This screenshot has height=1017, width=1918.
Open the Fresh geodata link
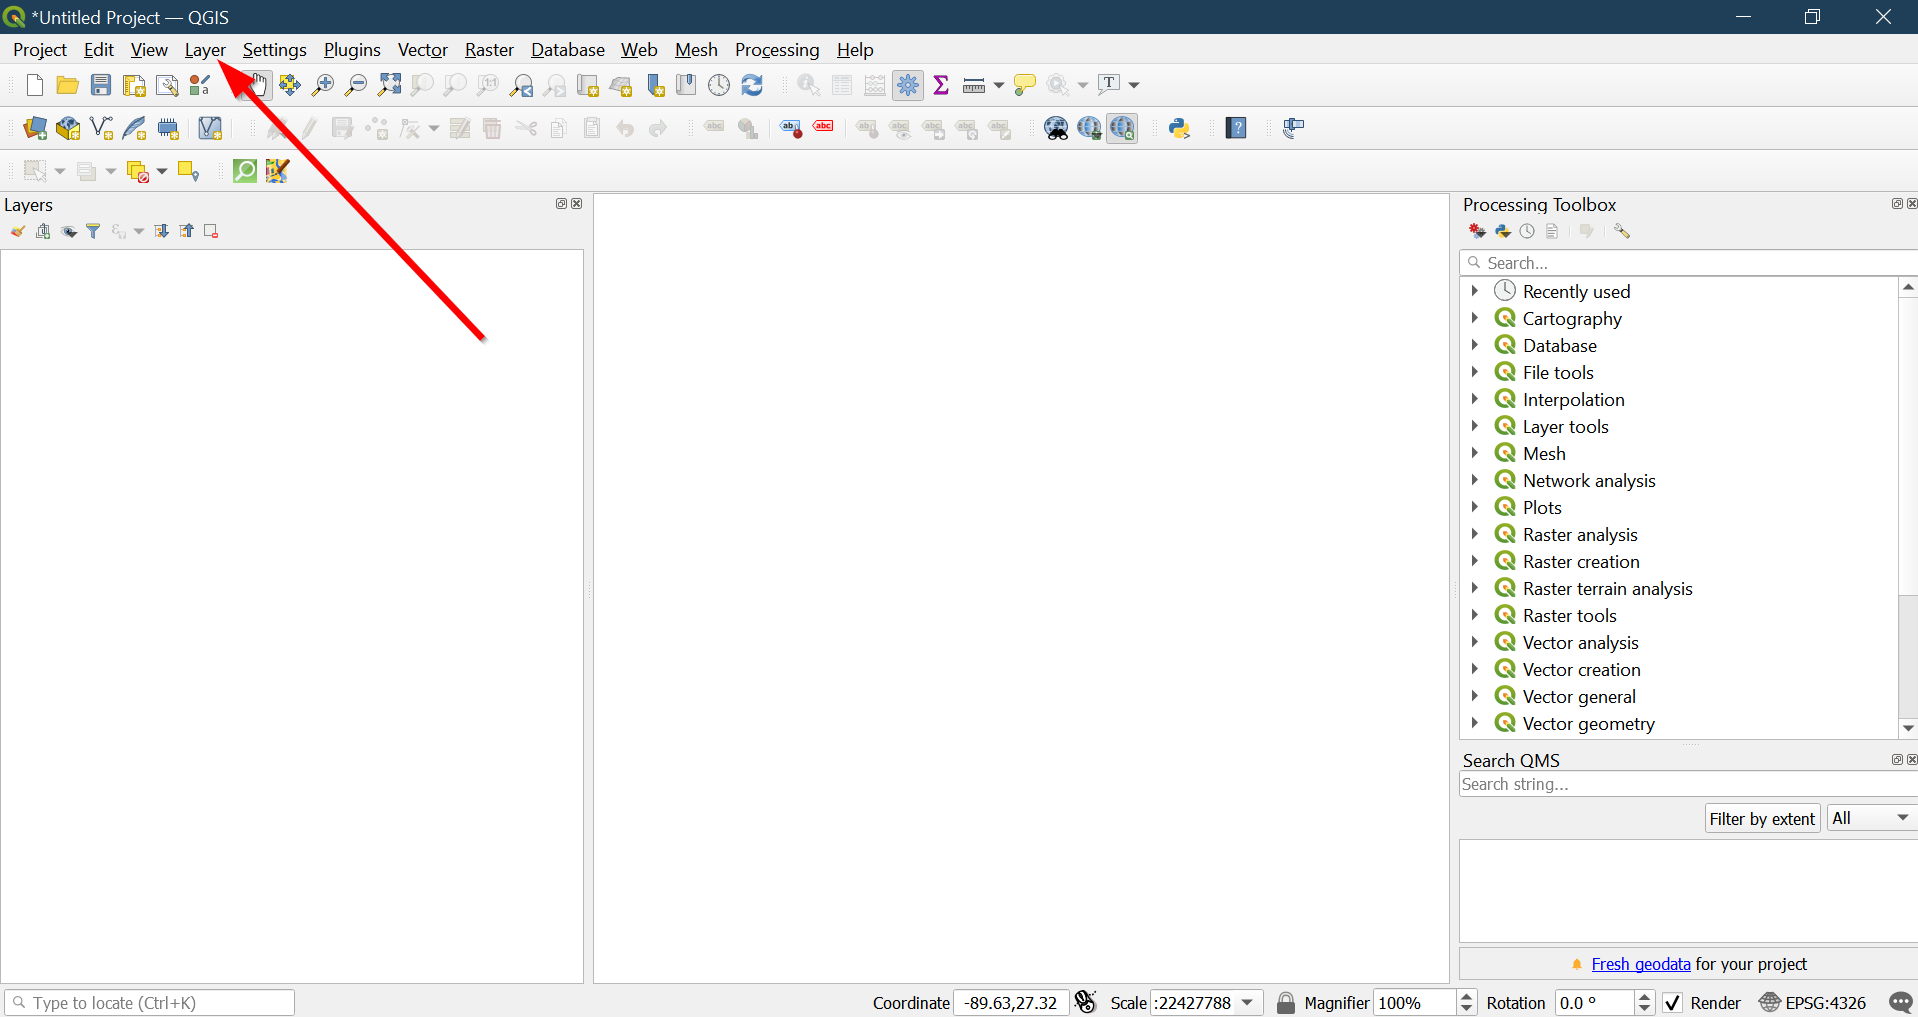pos(1640,964)
